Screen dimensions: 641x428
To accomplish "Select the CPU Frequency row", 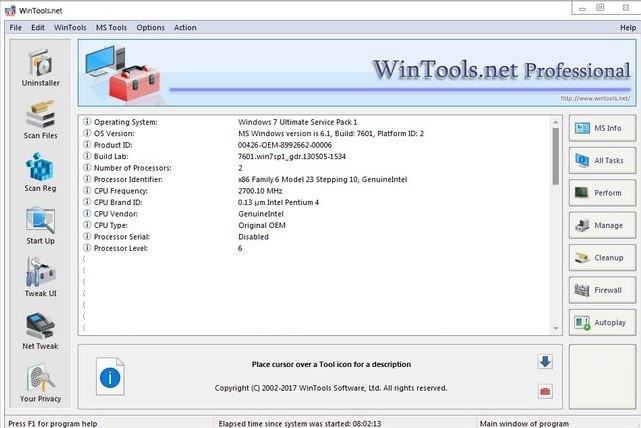I will pos(315,190).
